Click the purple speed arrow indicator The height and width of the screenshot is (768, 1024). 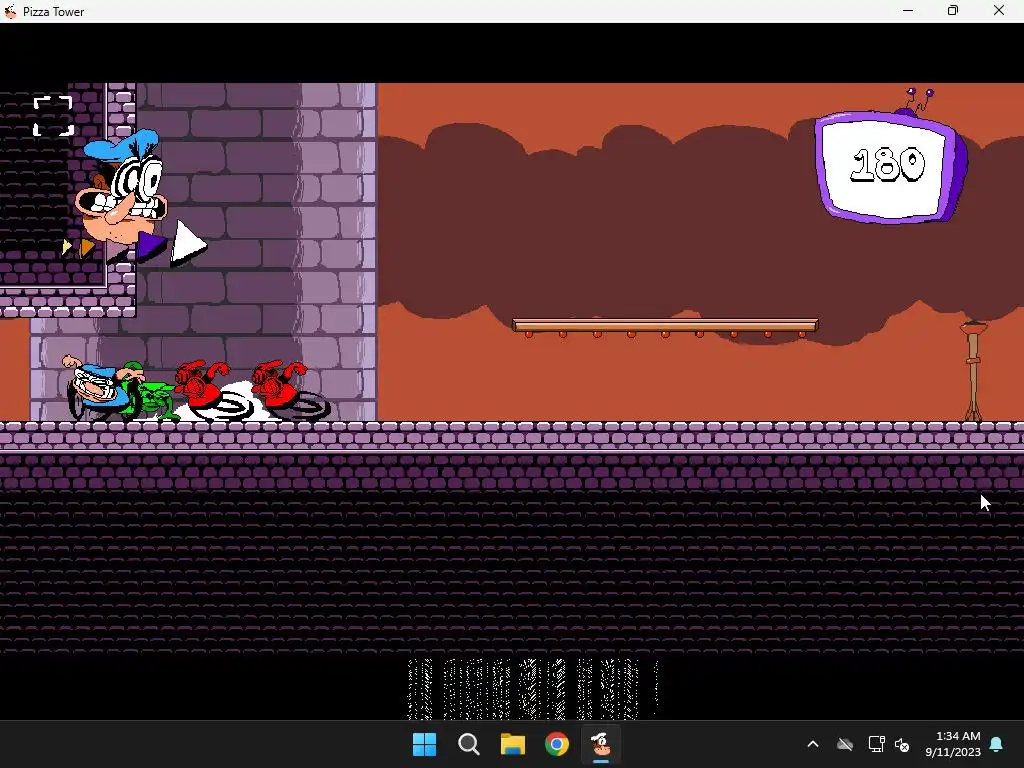[151, 246]
